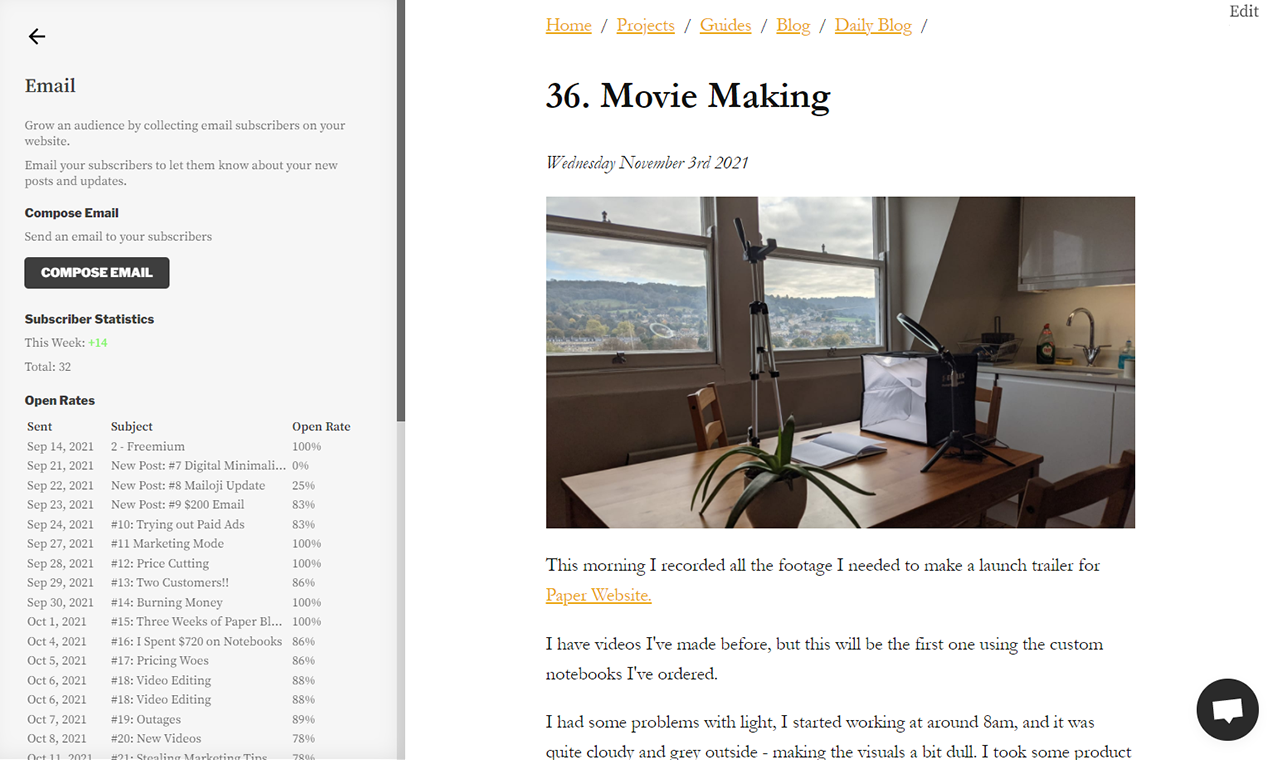The image size is (1270, 760).
Task: Click the 'New Post: #9 $200 Email' entry
Action: pyautogui.click(x=178, y=504)
